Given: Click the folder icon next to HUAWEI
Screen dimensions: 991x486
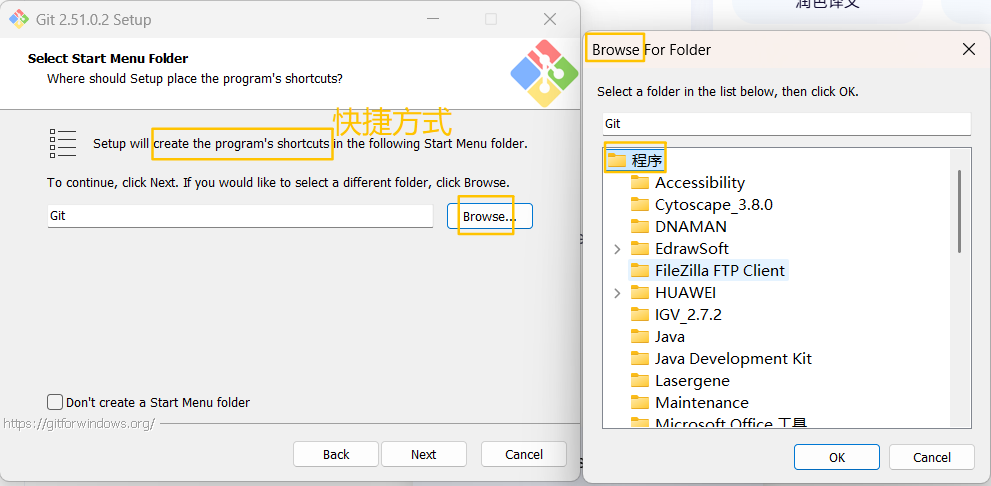Looking at the screenshot, I should point(640,293).
